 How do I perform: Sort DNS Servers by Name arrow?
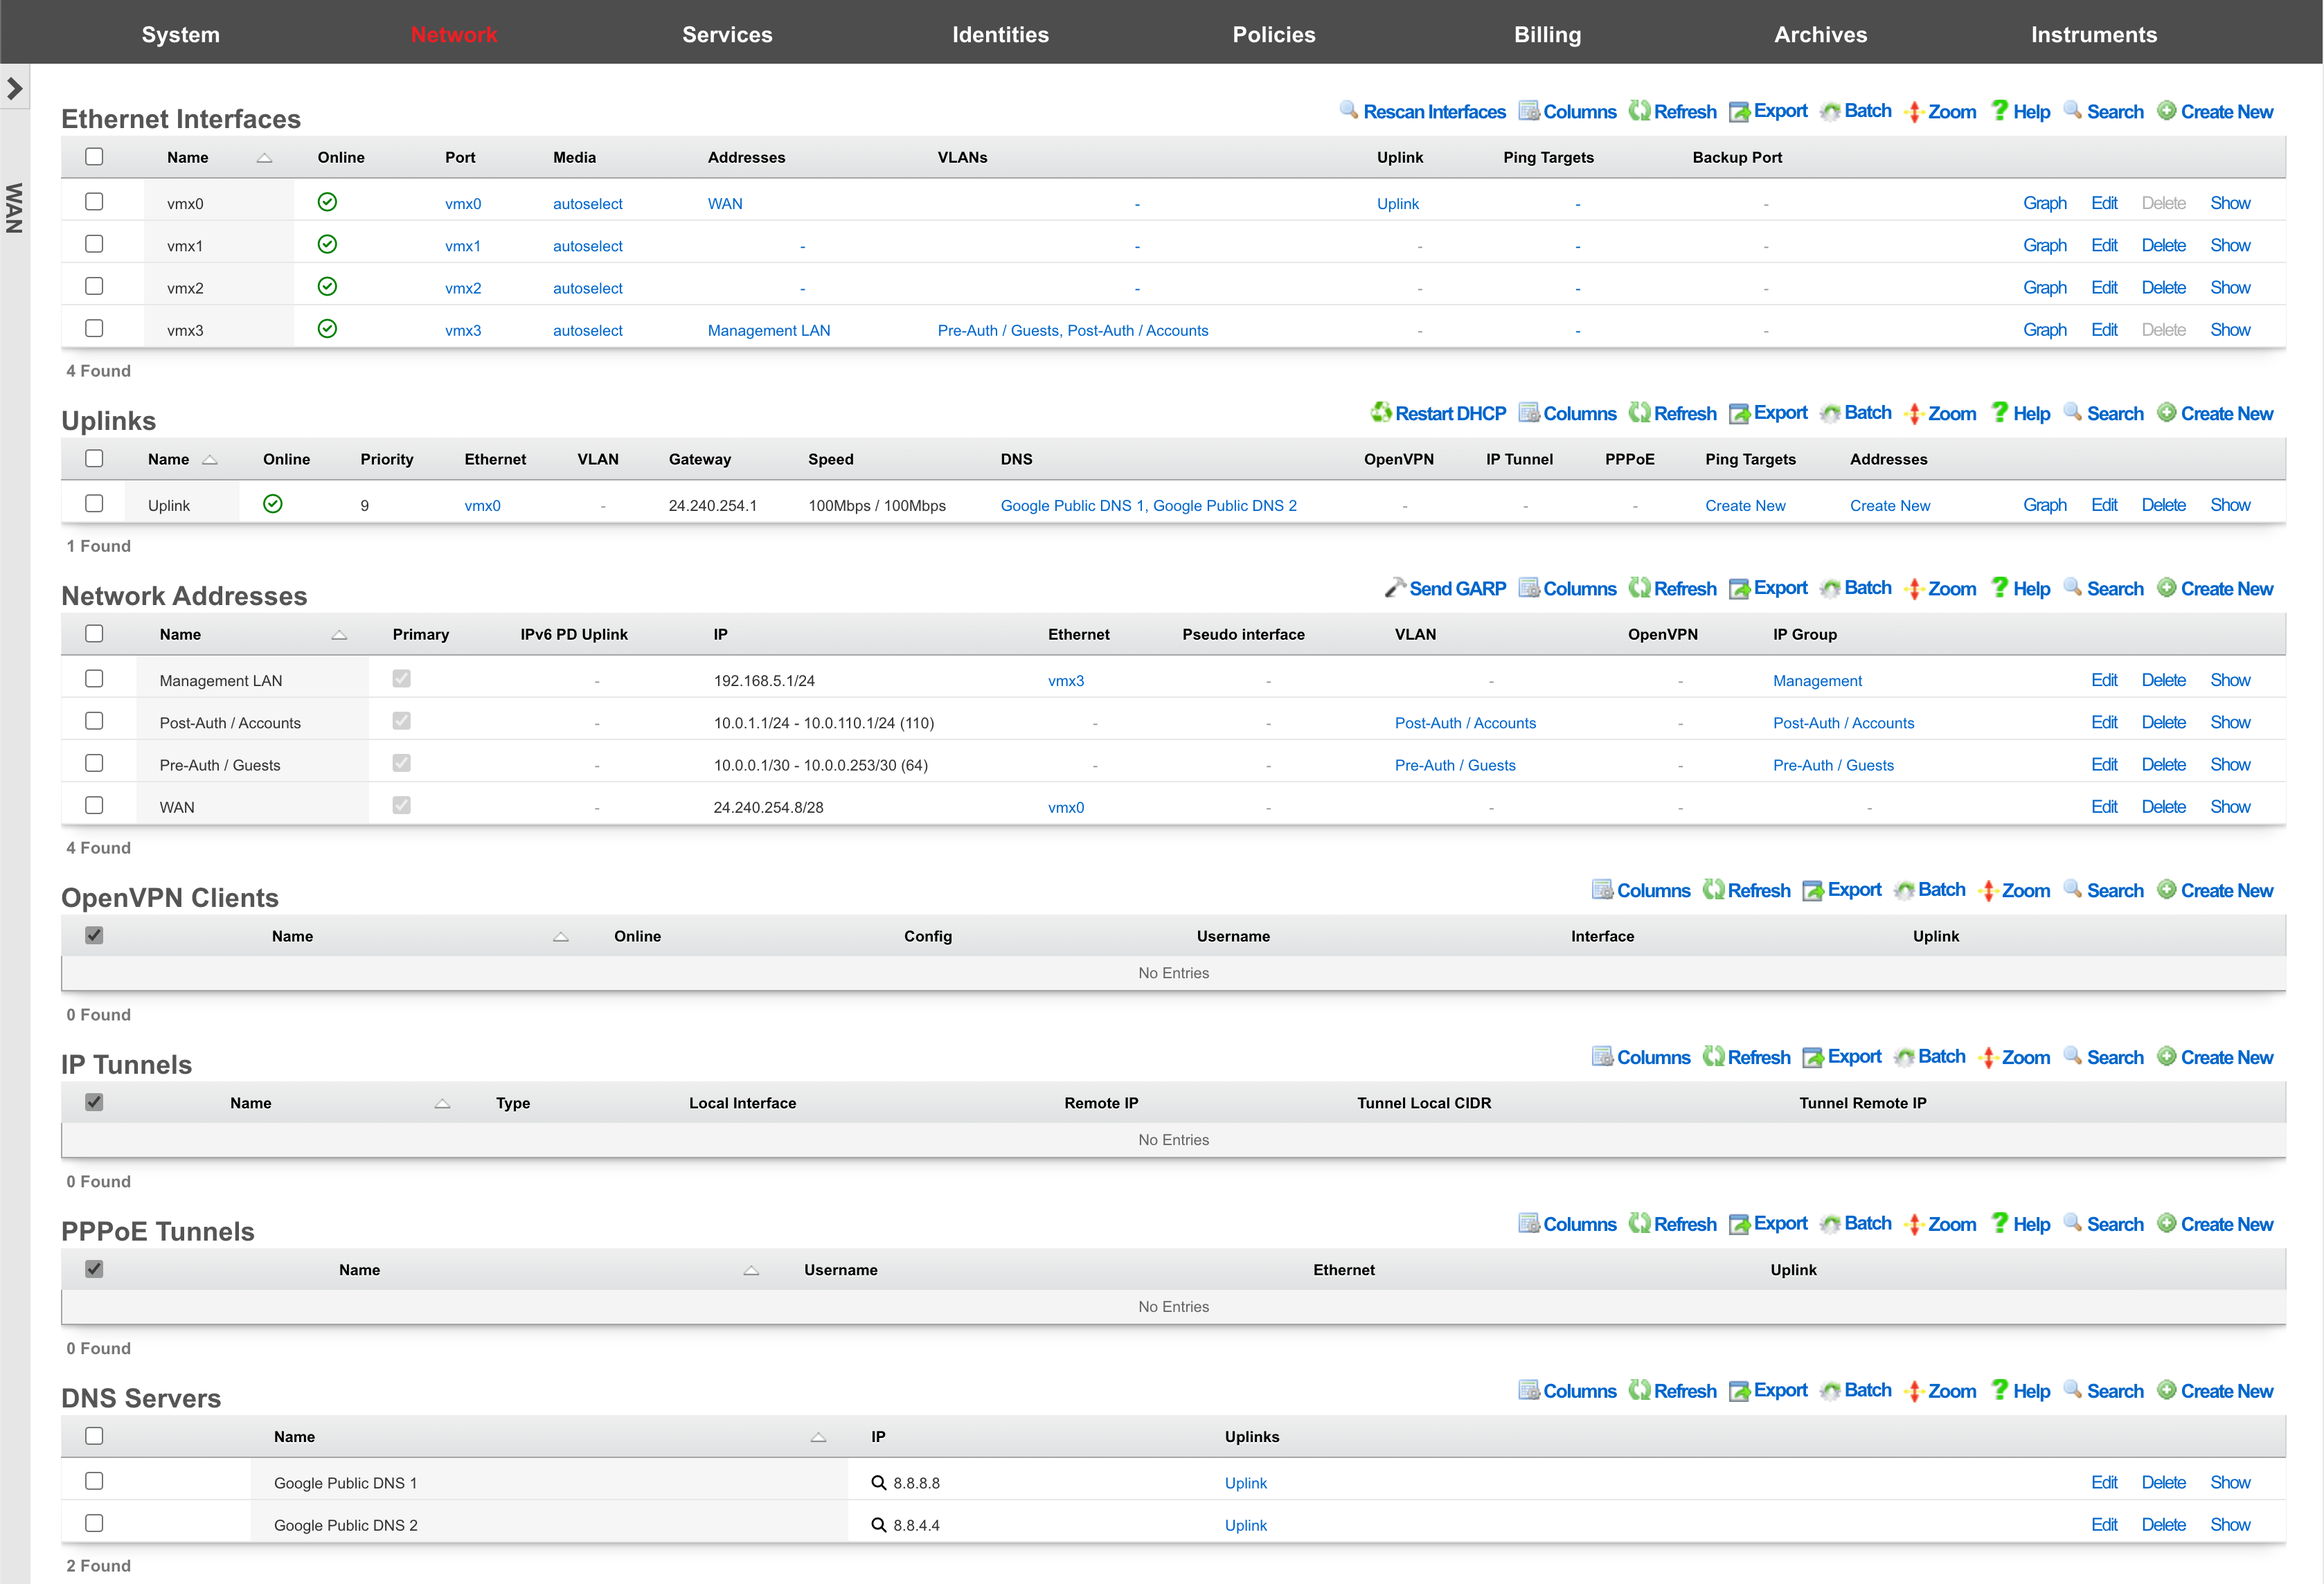coord(818,1438)
